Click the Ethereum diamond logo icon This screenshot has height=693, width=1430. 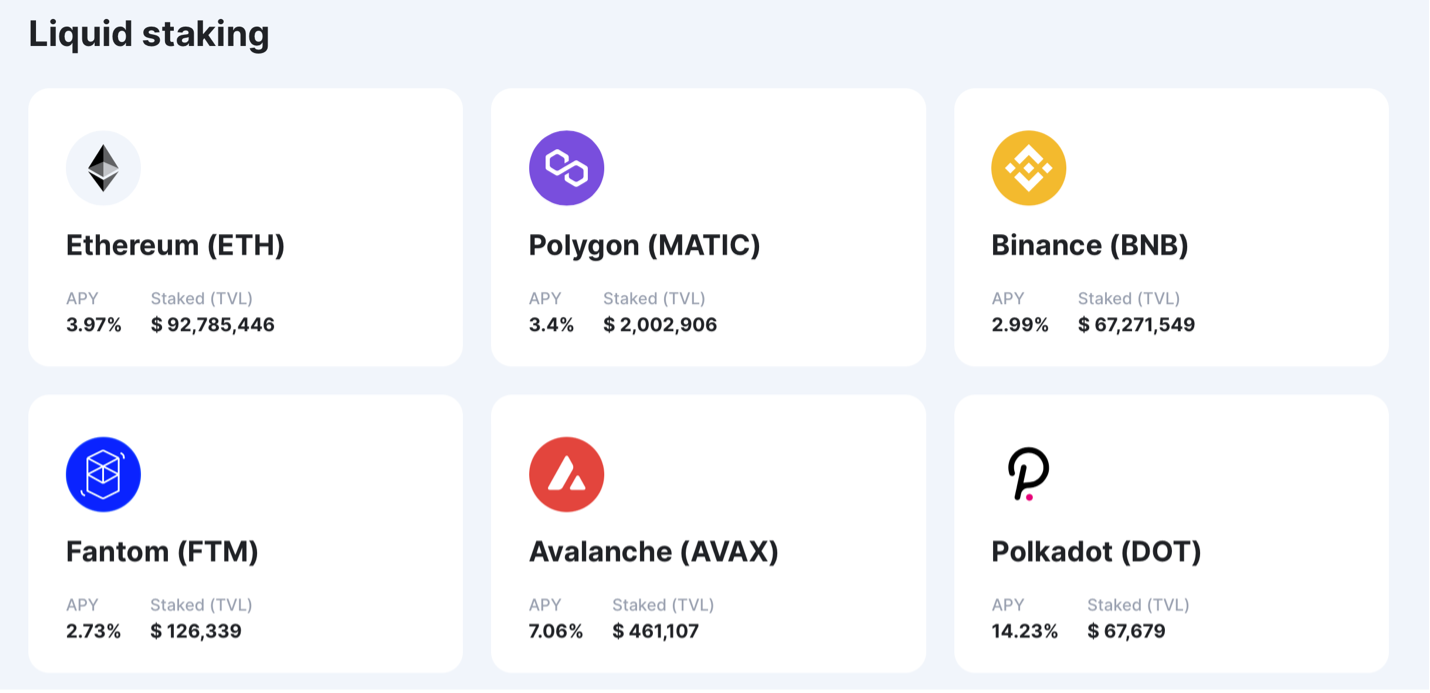coord(103,168)
